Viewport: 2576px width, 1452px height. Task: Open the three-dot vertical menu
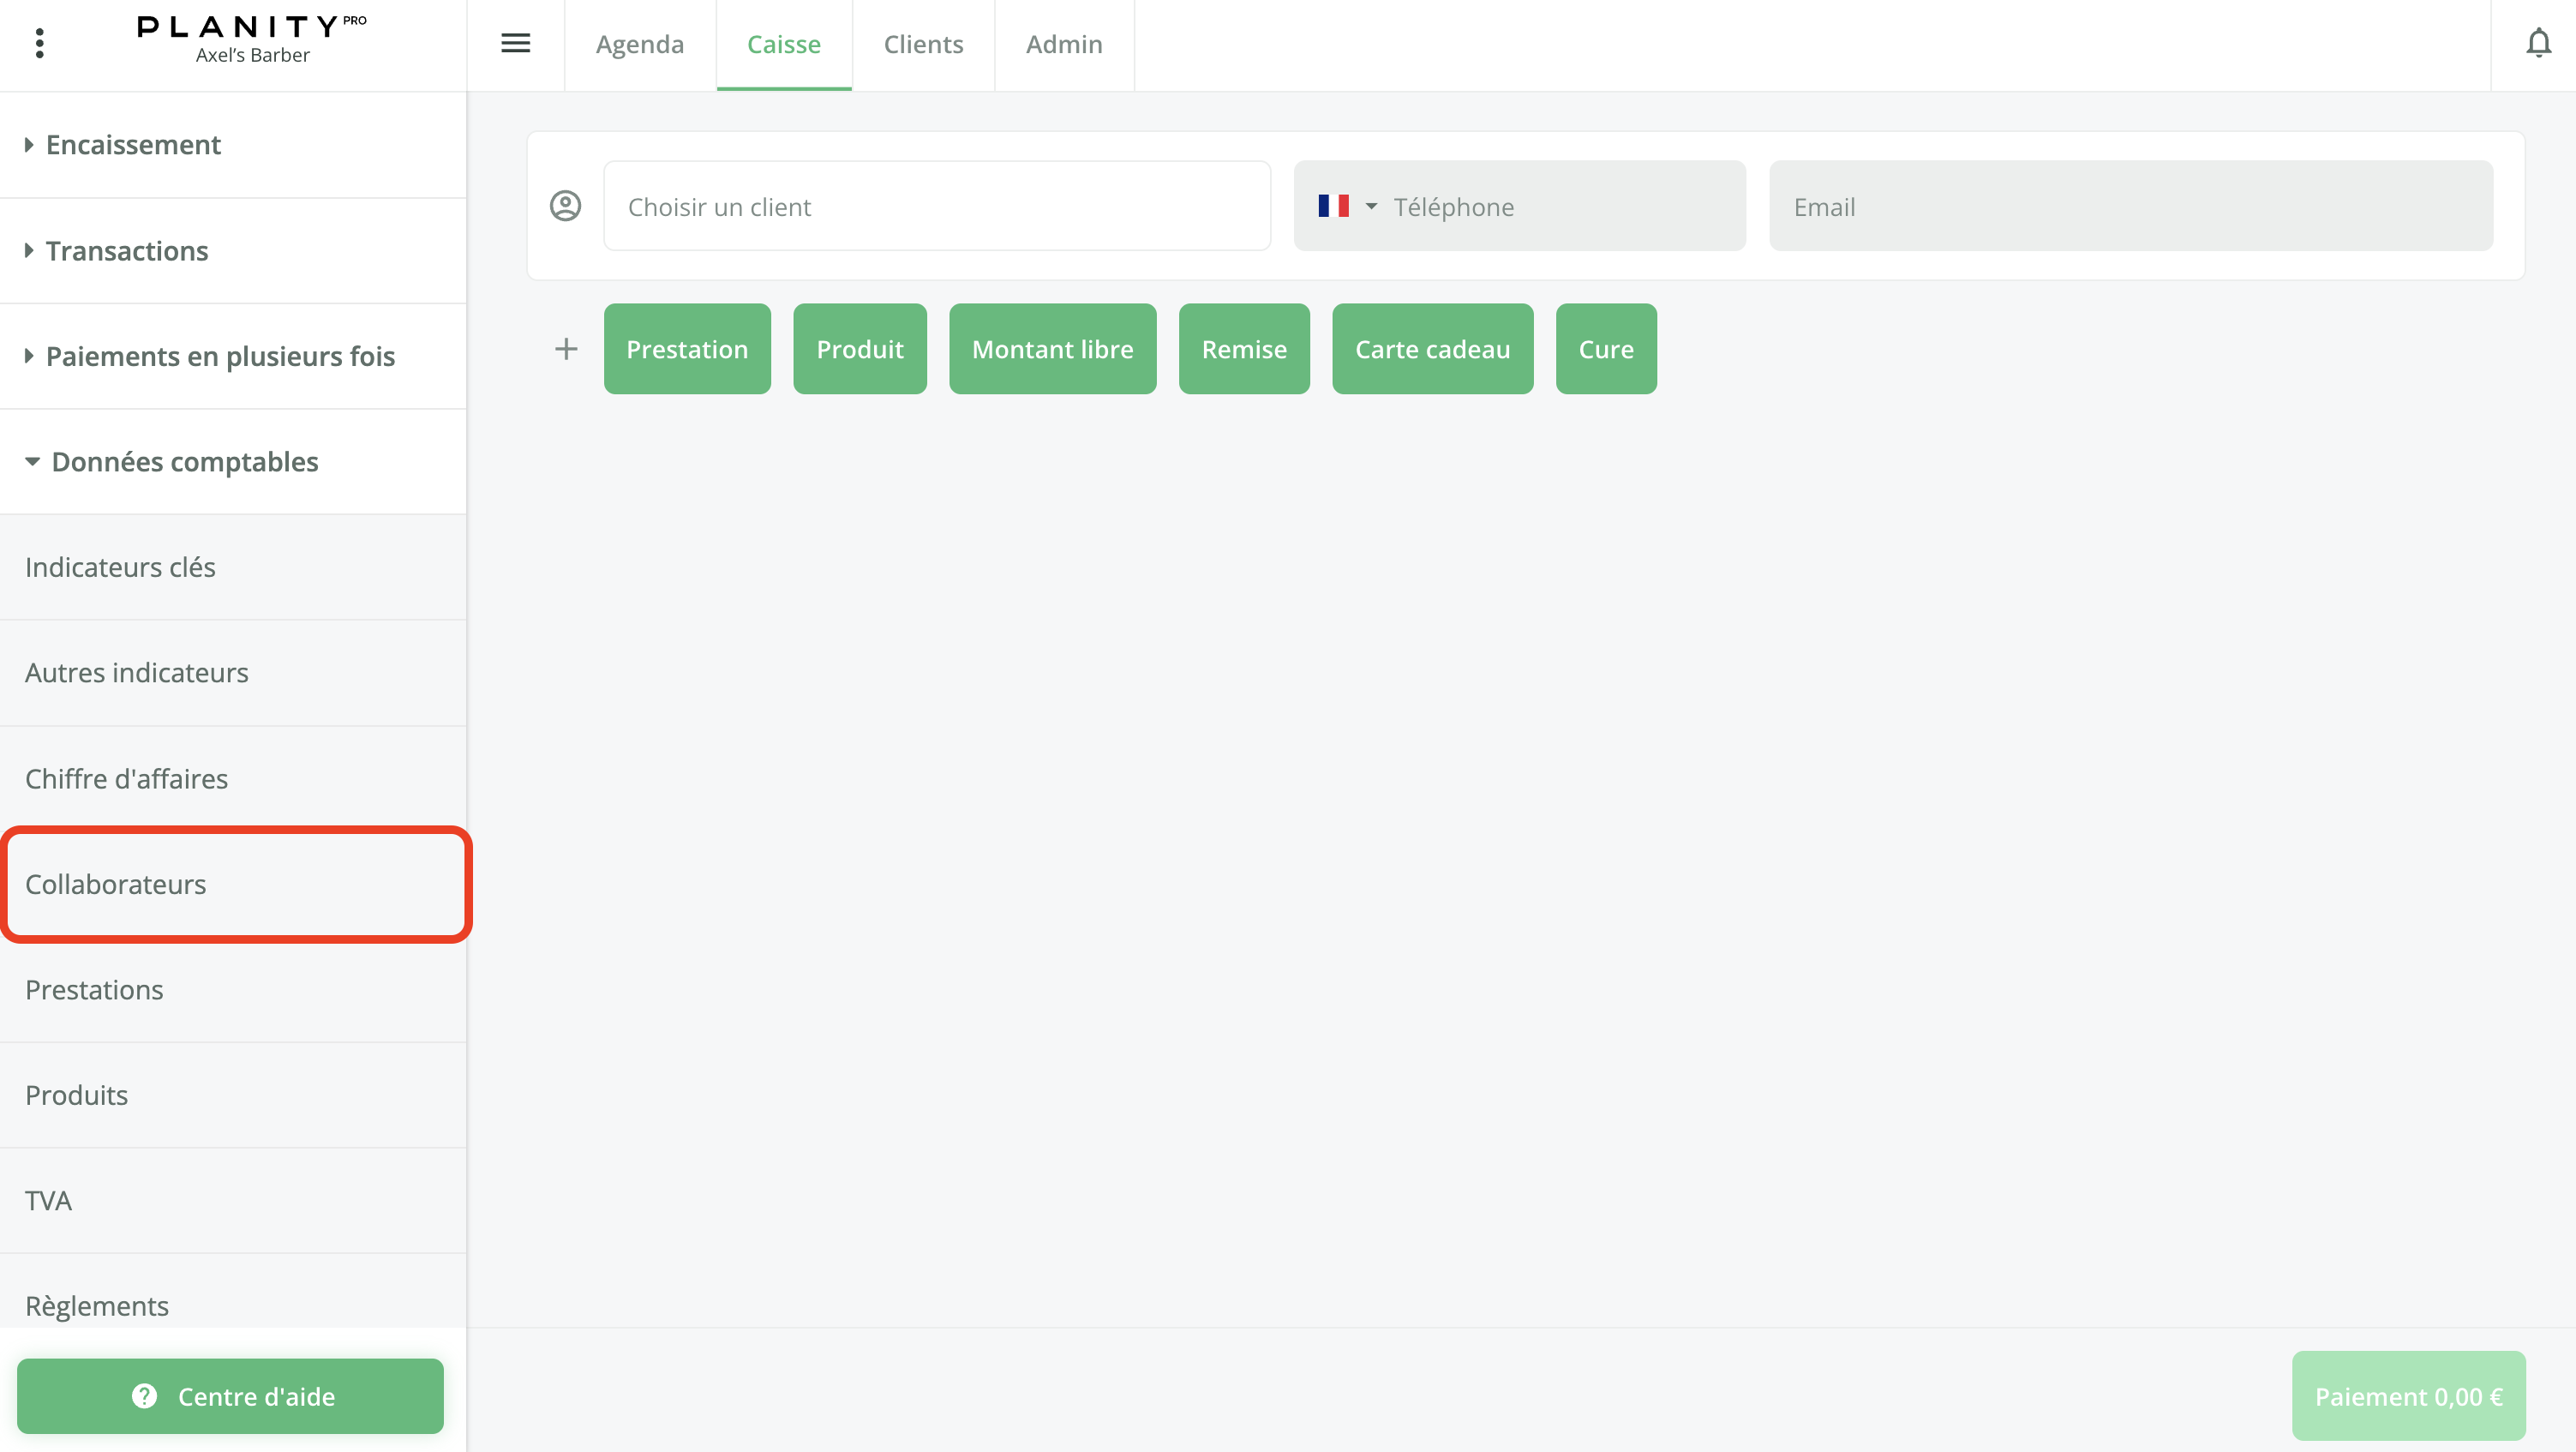point(40,43)
